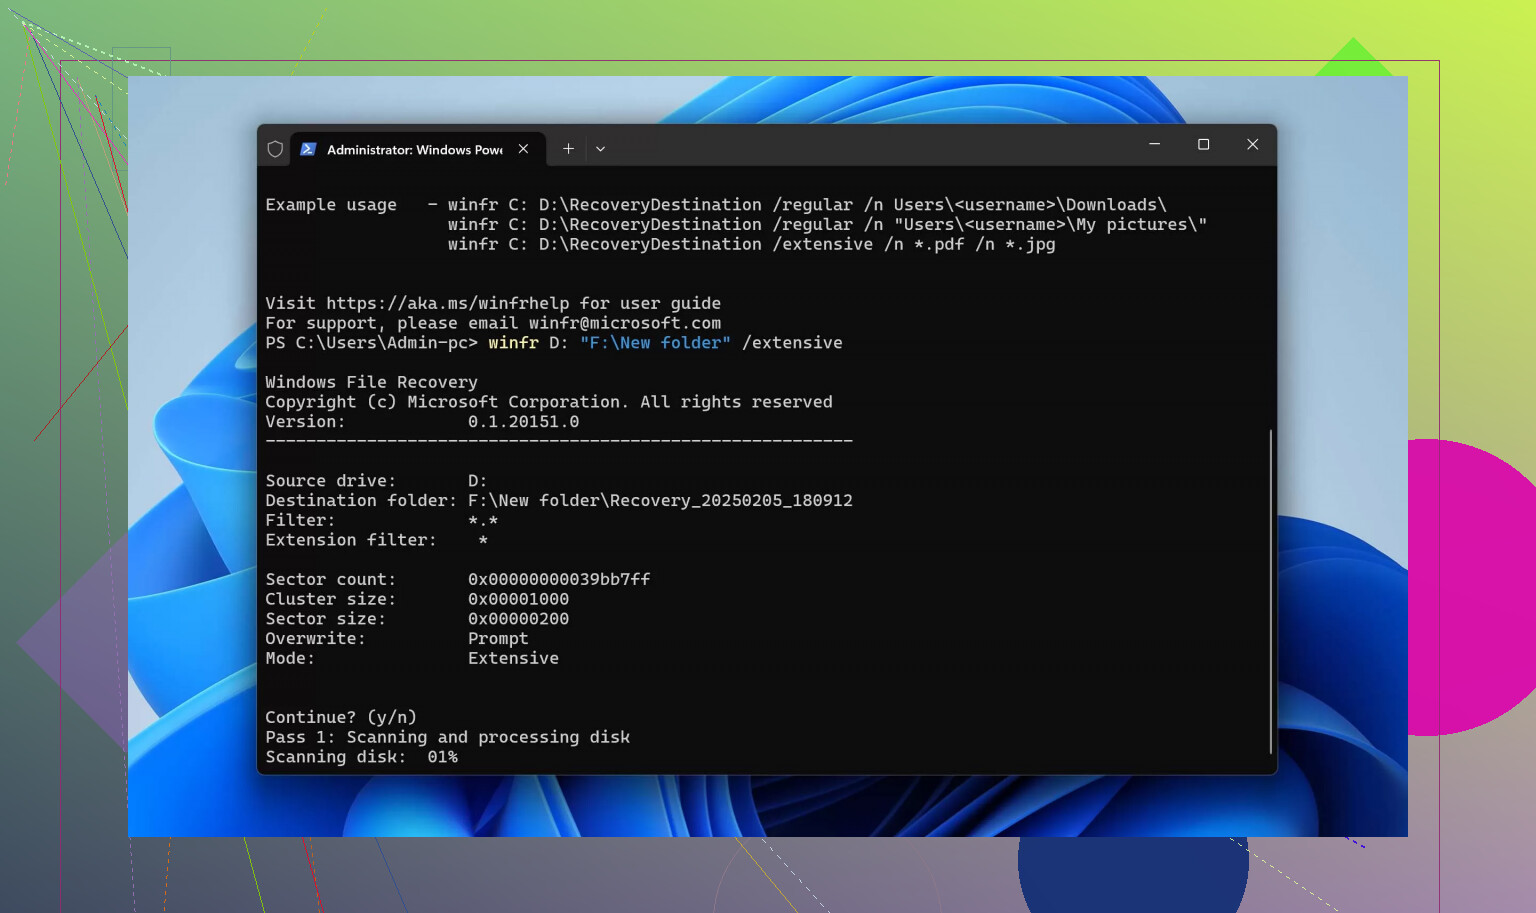Select the Administrator: Windows PowerShell tab
The width and height of the screenshot is (1536, 913).
coord(414,149)
